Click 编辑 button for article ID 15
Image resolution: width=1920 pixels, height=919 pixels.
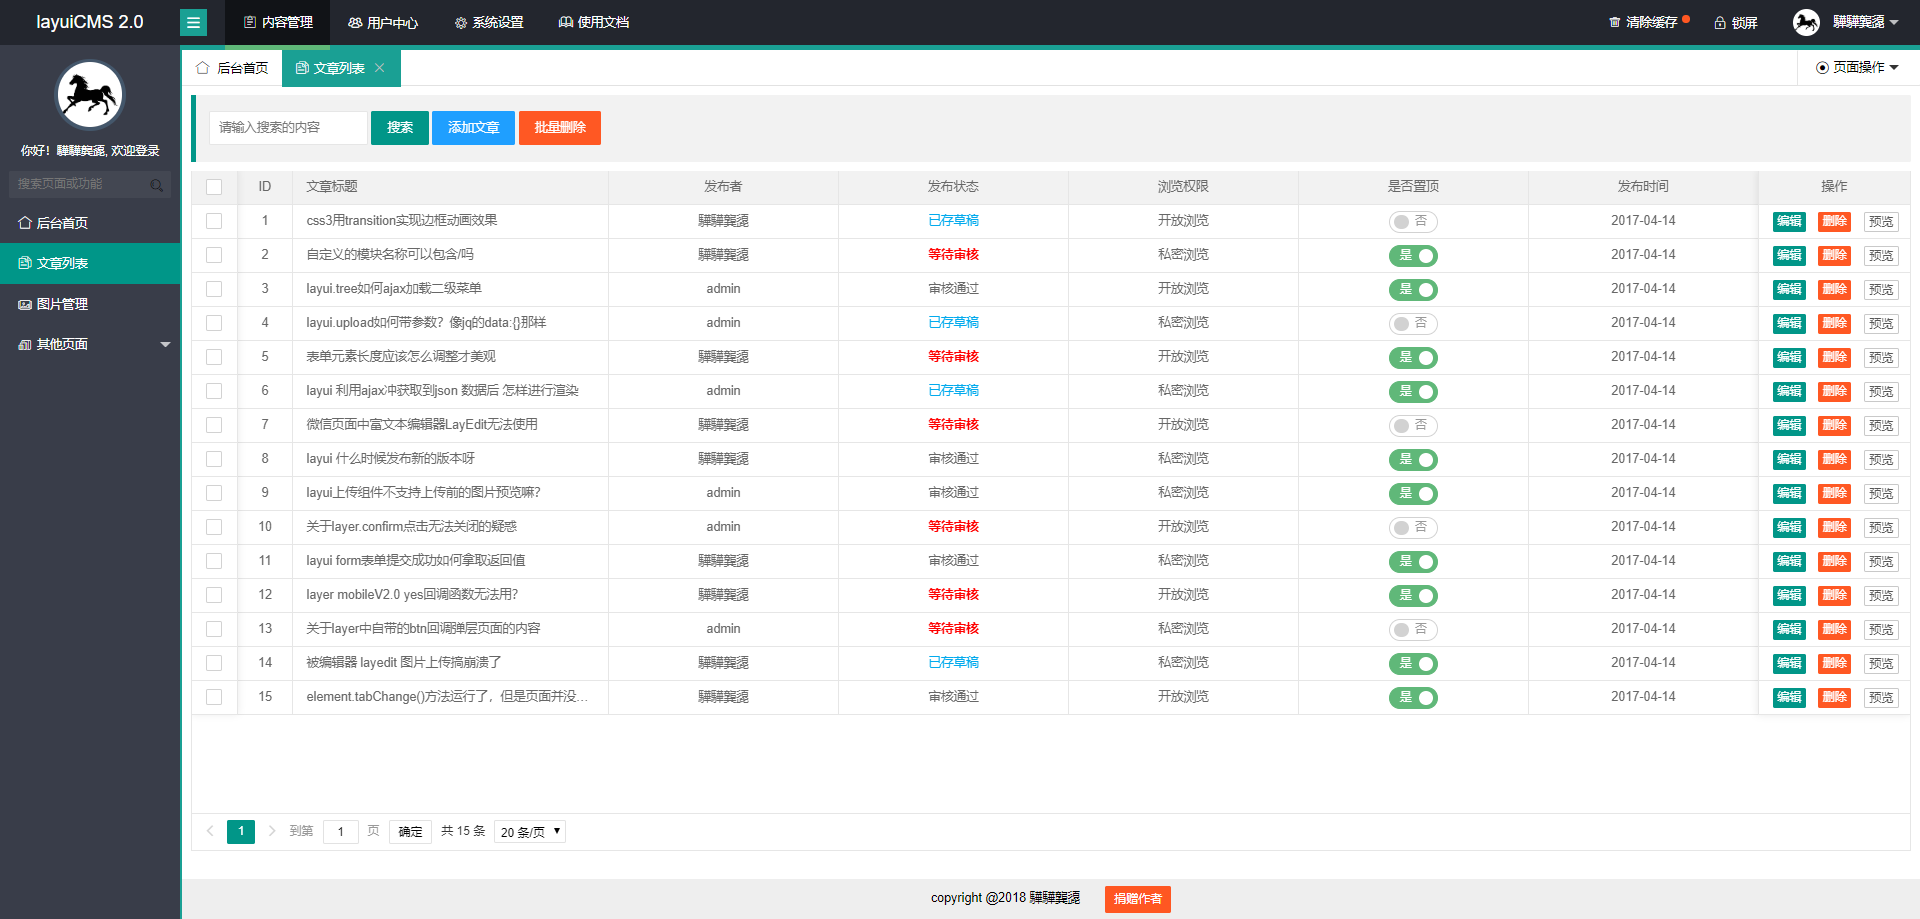click(1789, 698)
